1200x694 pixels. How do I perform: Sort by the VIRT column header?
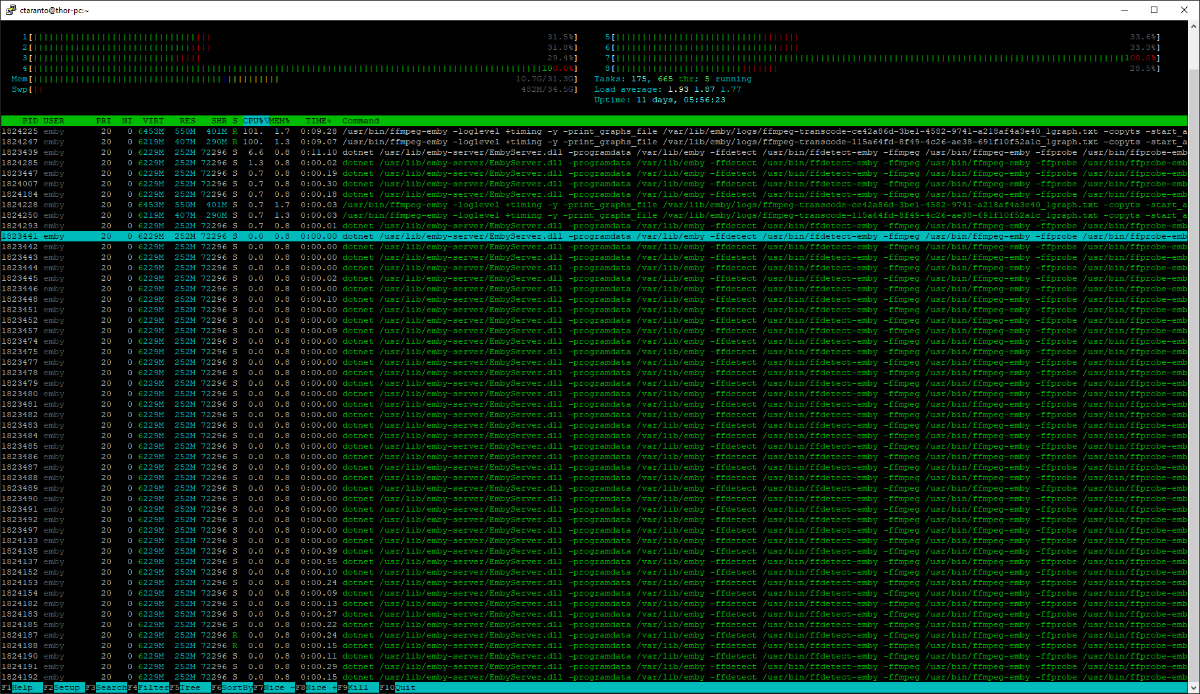tap(153, 120)
